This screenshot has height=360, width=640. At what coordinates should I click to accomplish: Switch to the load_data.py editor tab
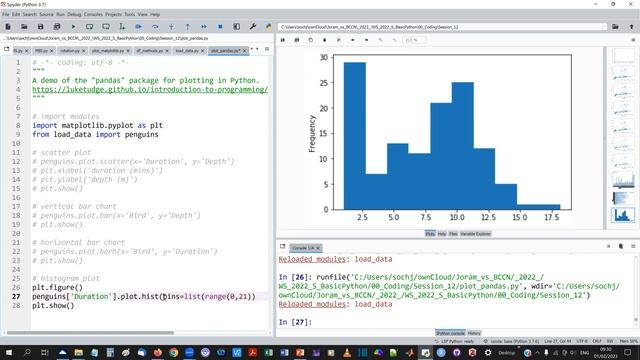[x=187, y=51]
